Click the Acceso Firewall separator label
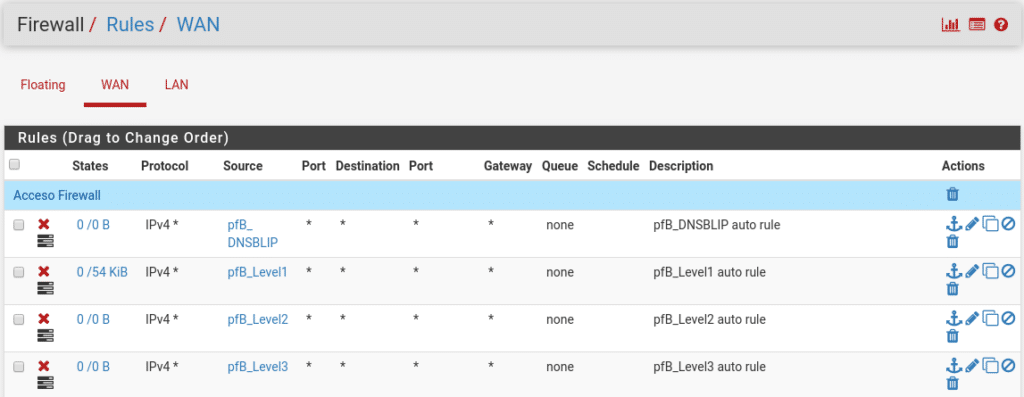1024x397 pixels. [x=57, y=195]
